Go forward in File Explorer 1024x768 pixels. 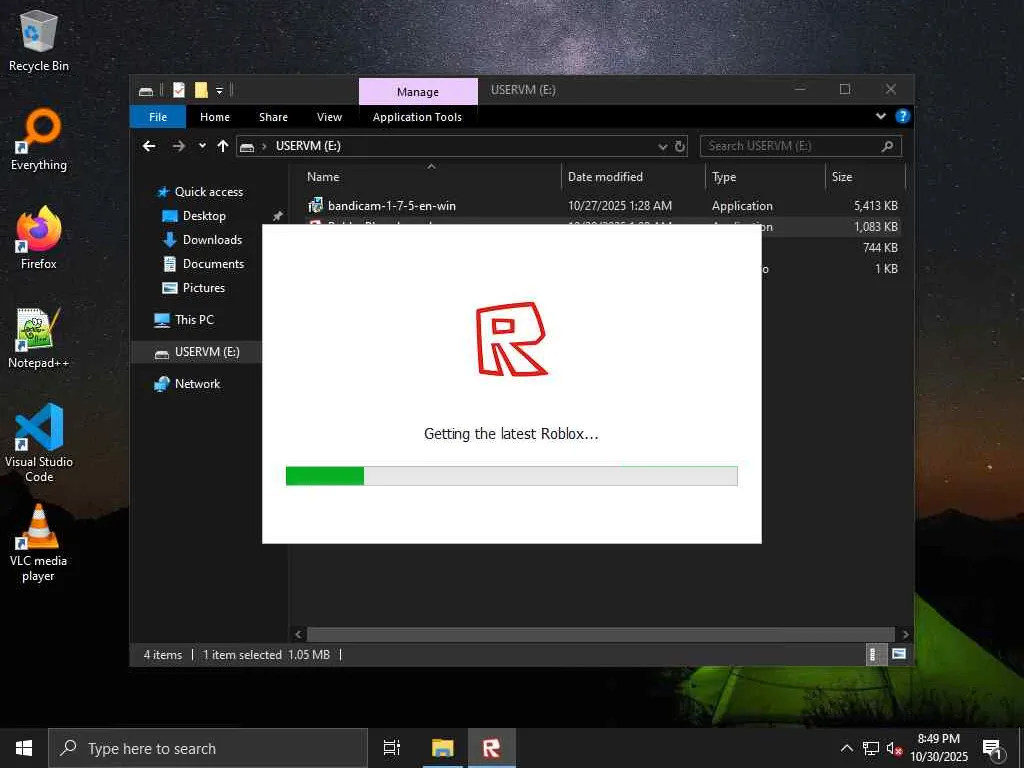[x=178, y=146]
